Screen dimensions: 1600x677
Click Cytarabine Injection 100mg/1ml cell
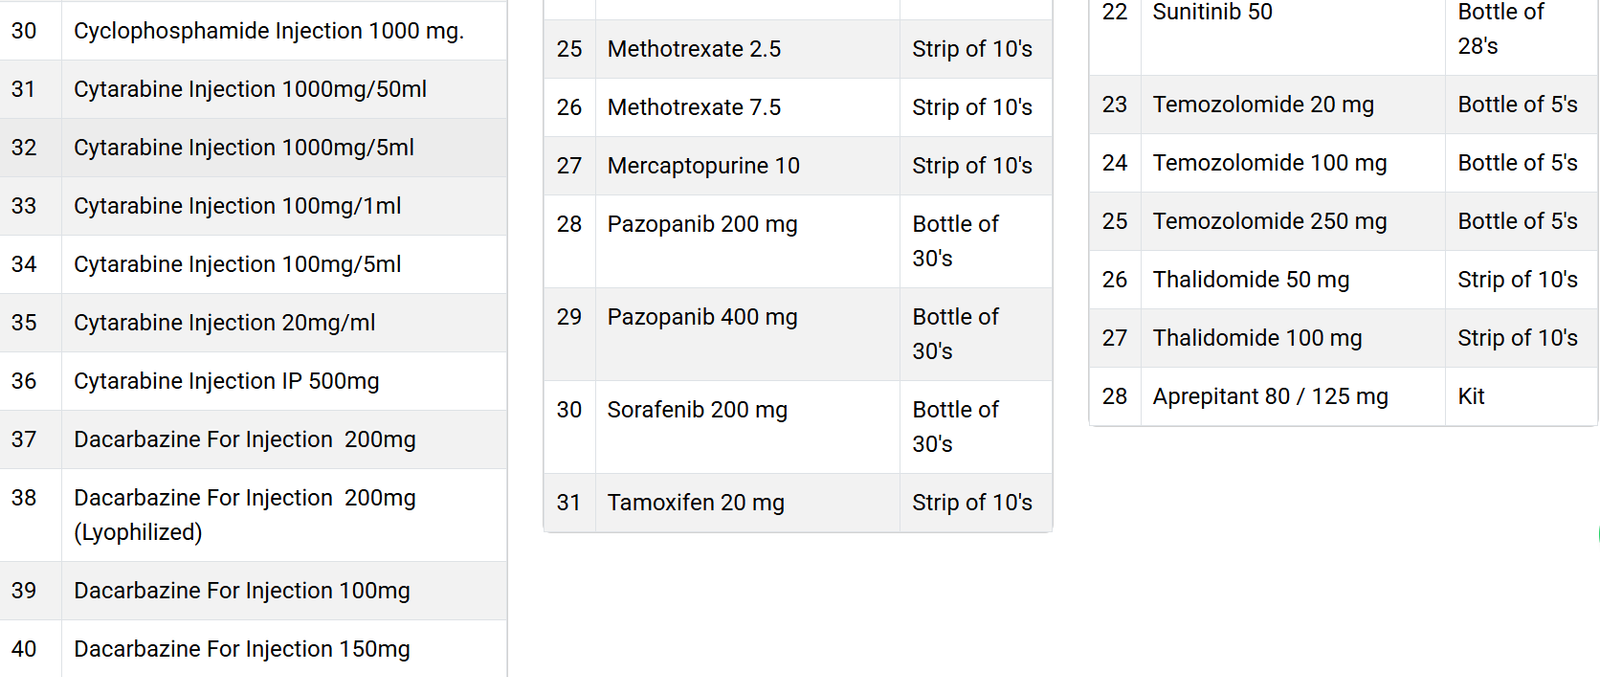284,206
